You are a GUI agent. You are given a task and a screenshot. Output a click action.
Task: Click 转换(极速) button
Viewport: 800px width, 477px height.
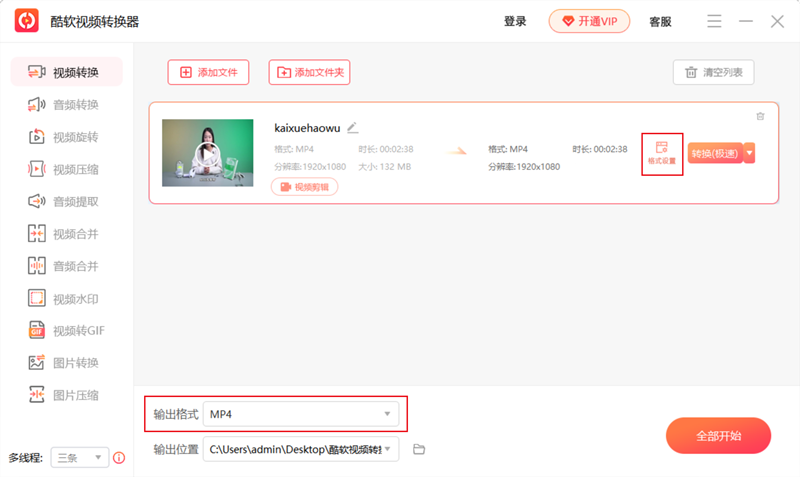[x=715, y=153]
